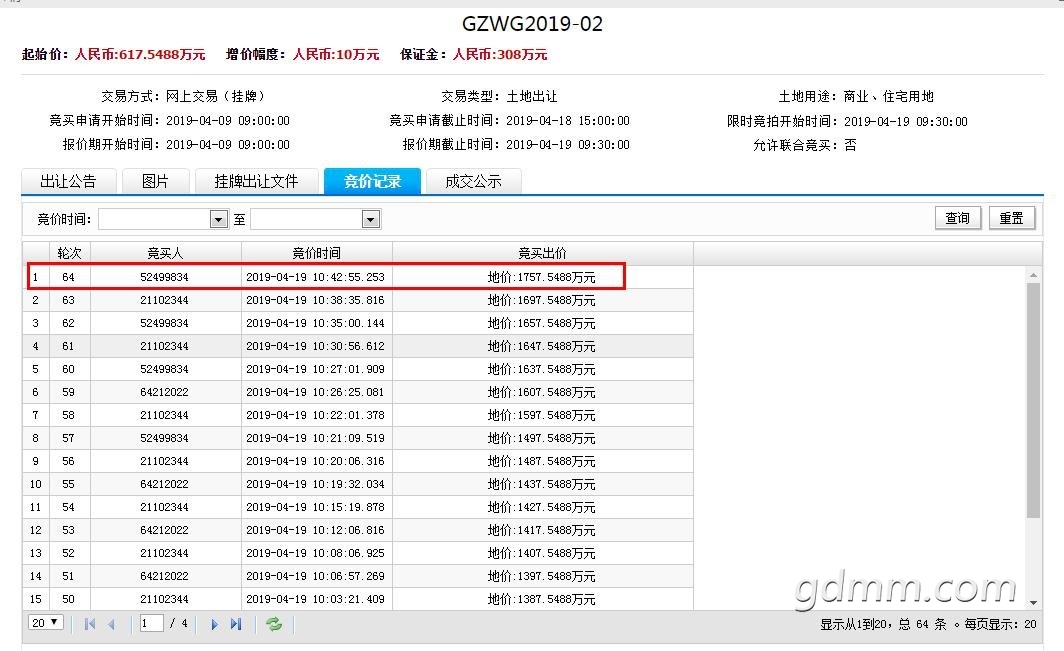Go to the previous page
1064x651 pixels.
(111, 624)
